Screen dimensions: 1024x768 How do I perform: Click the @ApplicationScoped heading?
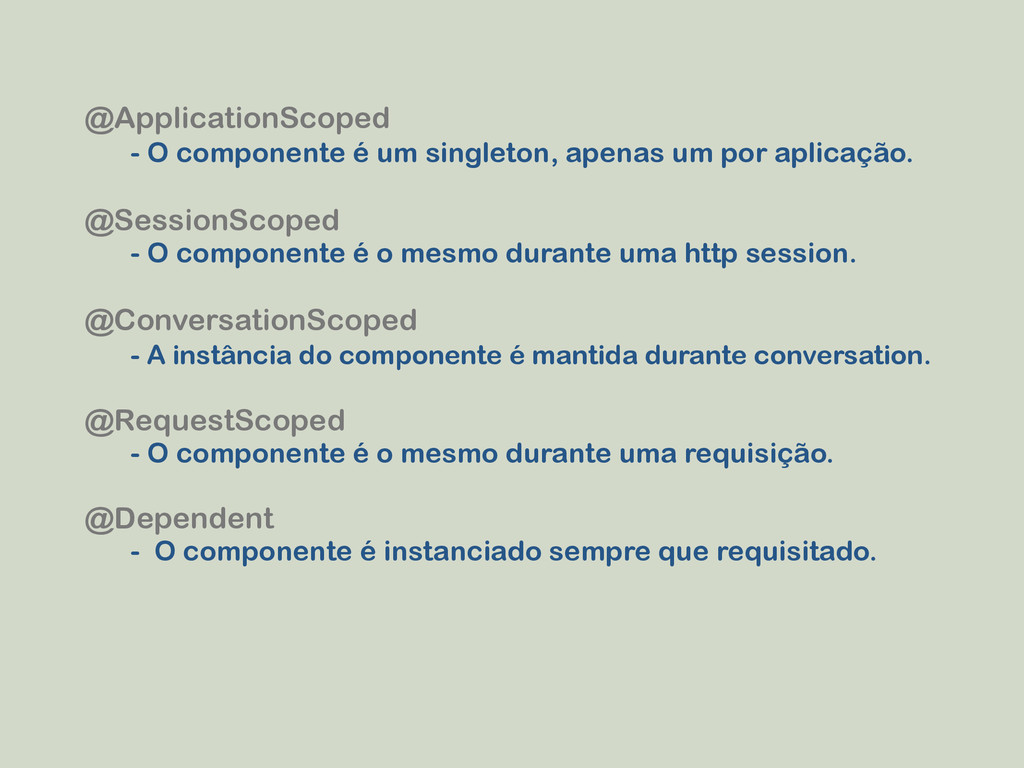[237, 120]
